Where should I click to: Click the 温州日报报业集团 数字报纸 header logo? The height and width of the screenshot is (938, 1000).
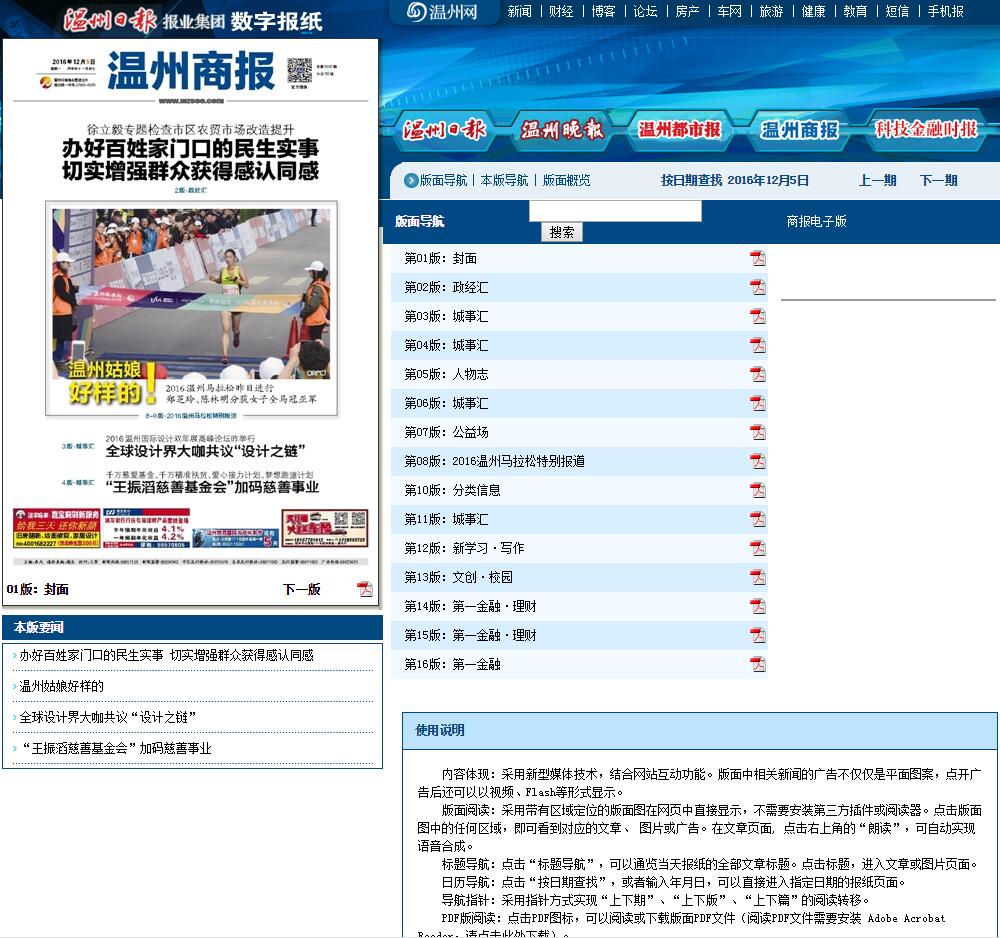[193, 21]
